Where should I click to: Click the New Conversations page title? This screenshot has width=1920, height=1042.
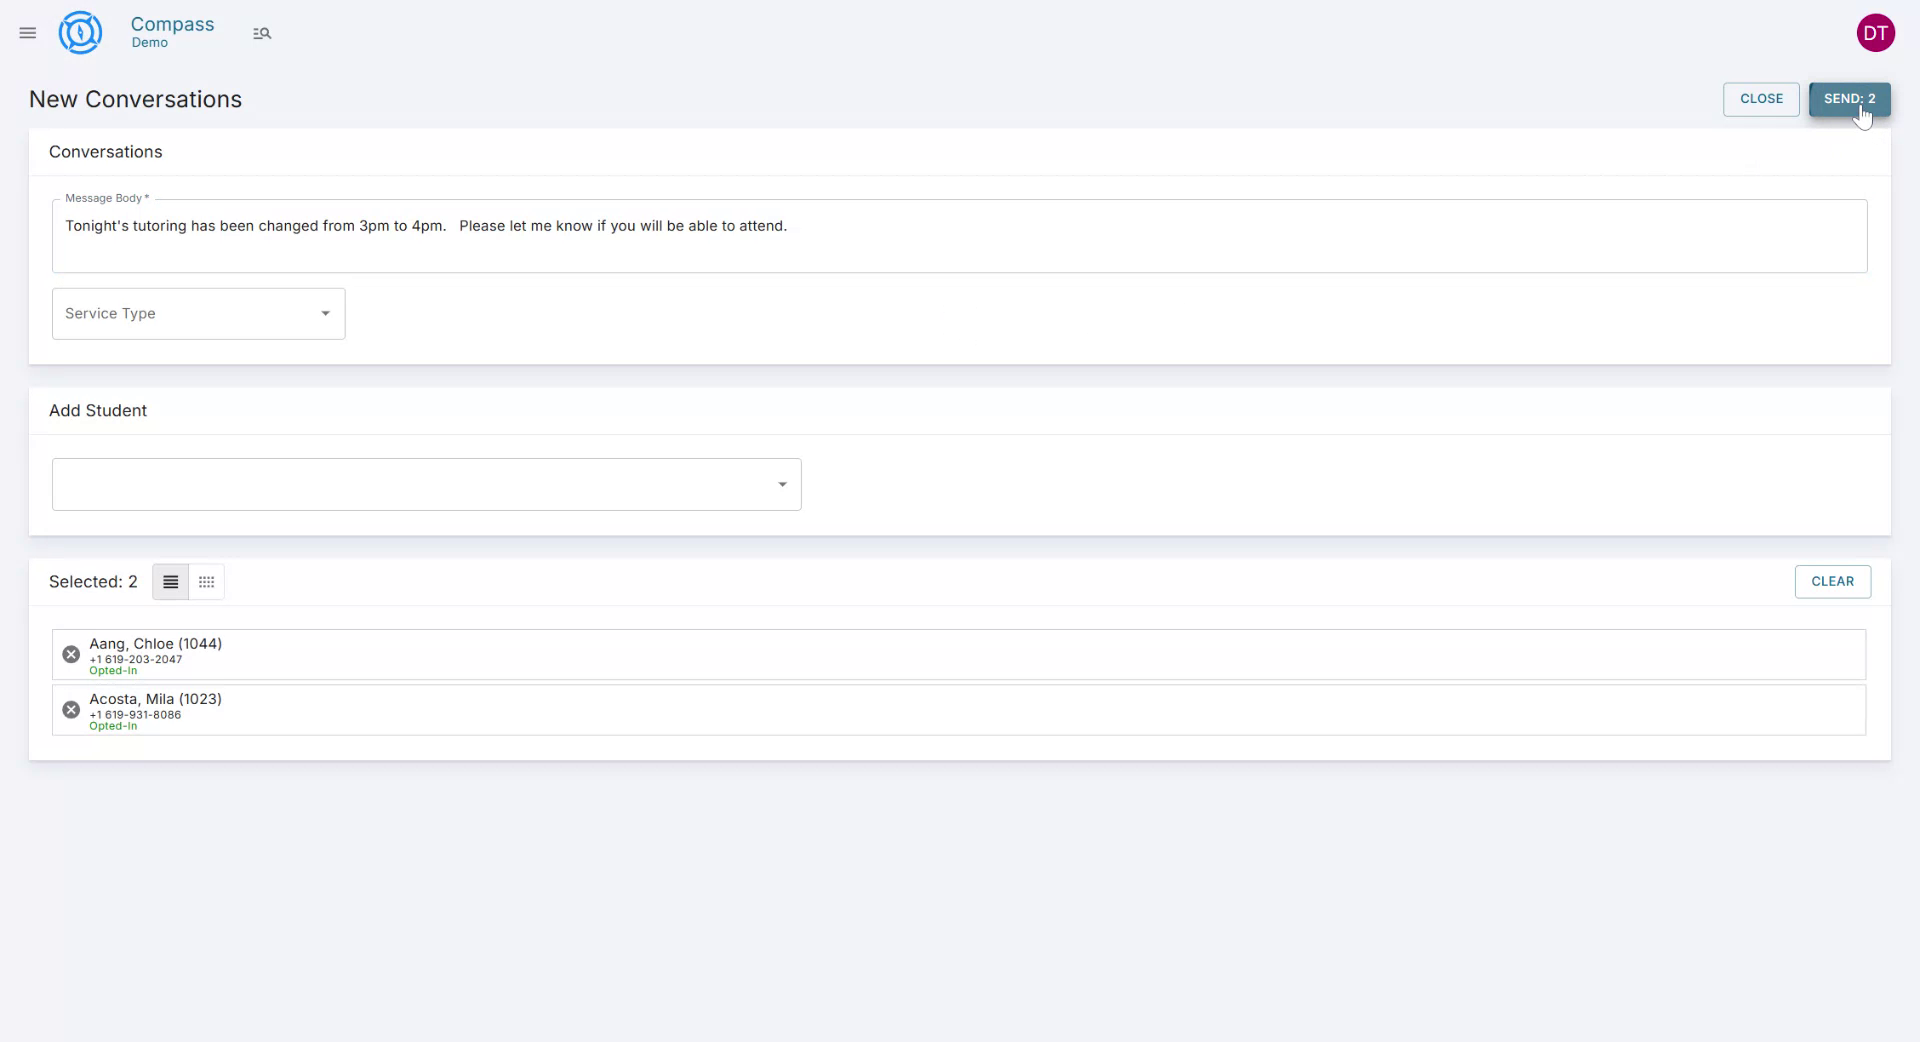[134, 99]
